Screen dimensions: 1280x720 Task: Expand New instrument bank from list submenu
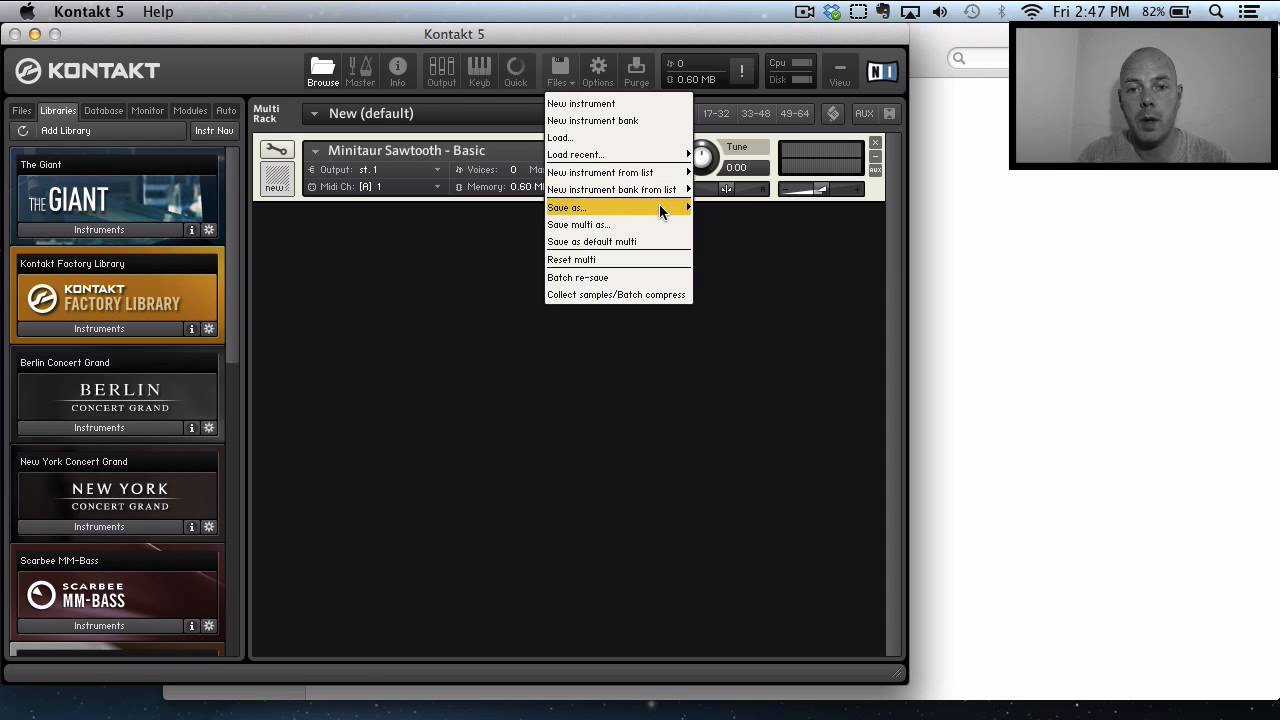618,190
